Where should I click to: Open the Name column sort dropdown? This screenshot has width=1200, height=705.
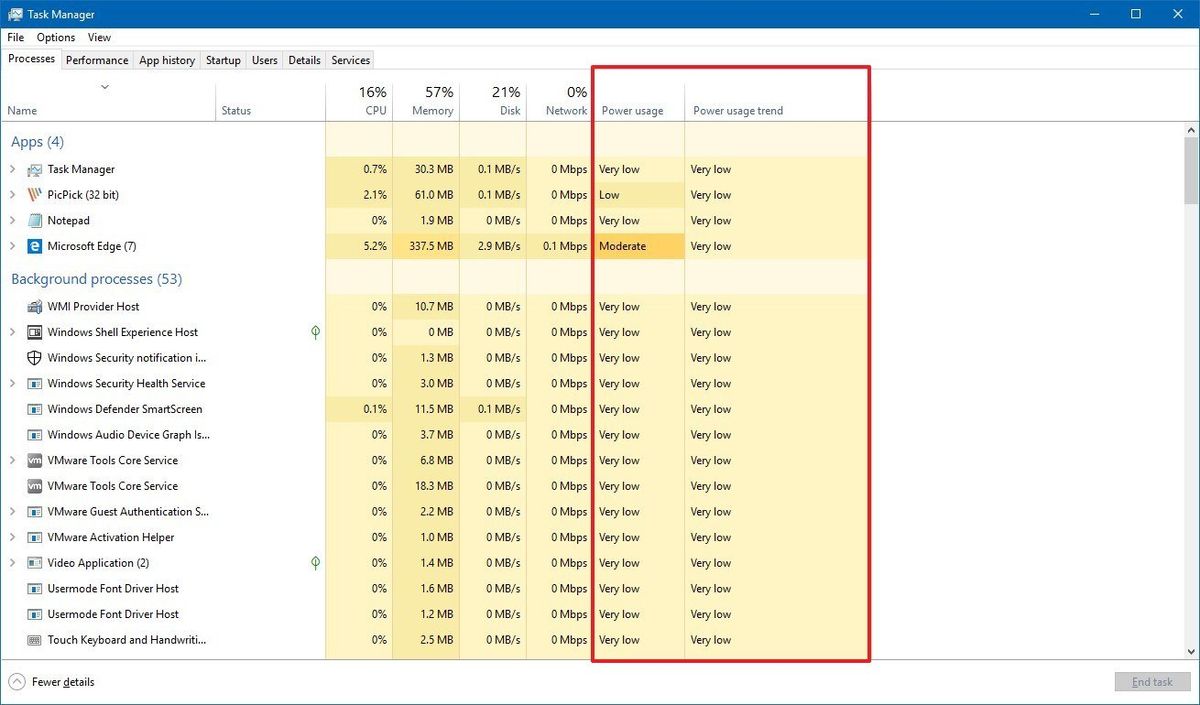(x=104, y=87)
